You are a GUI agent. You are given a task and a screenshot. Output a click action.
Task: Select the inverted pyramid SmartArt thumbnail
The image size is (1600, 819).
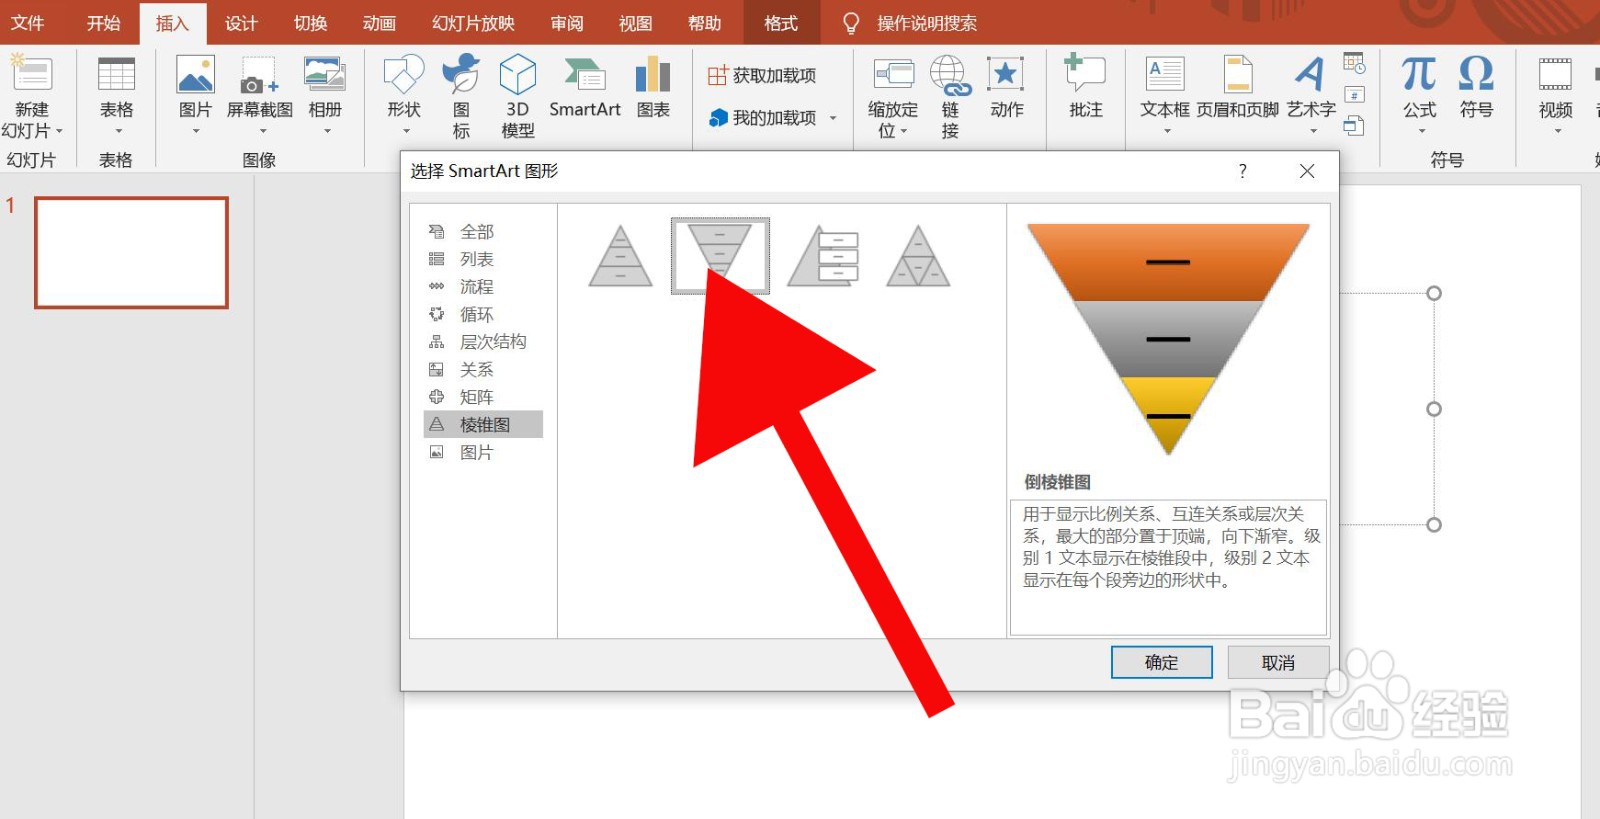720,256
